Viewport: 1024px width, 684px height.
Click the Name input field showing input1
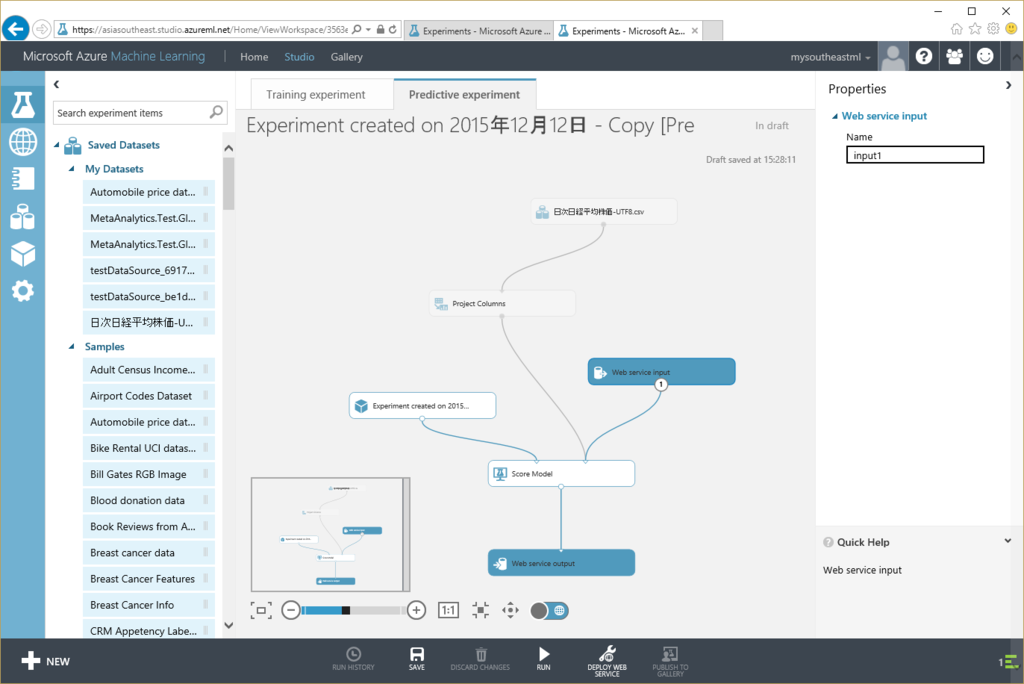(x=914, y=154)
